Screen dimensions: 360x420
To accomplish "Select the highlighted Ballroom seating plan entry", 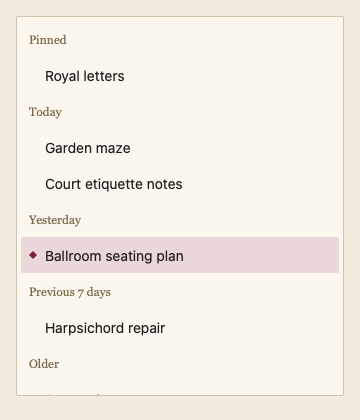I will (180, 255).
